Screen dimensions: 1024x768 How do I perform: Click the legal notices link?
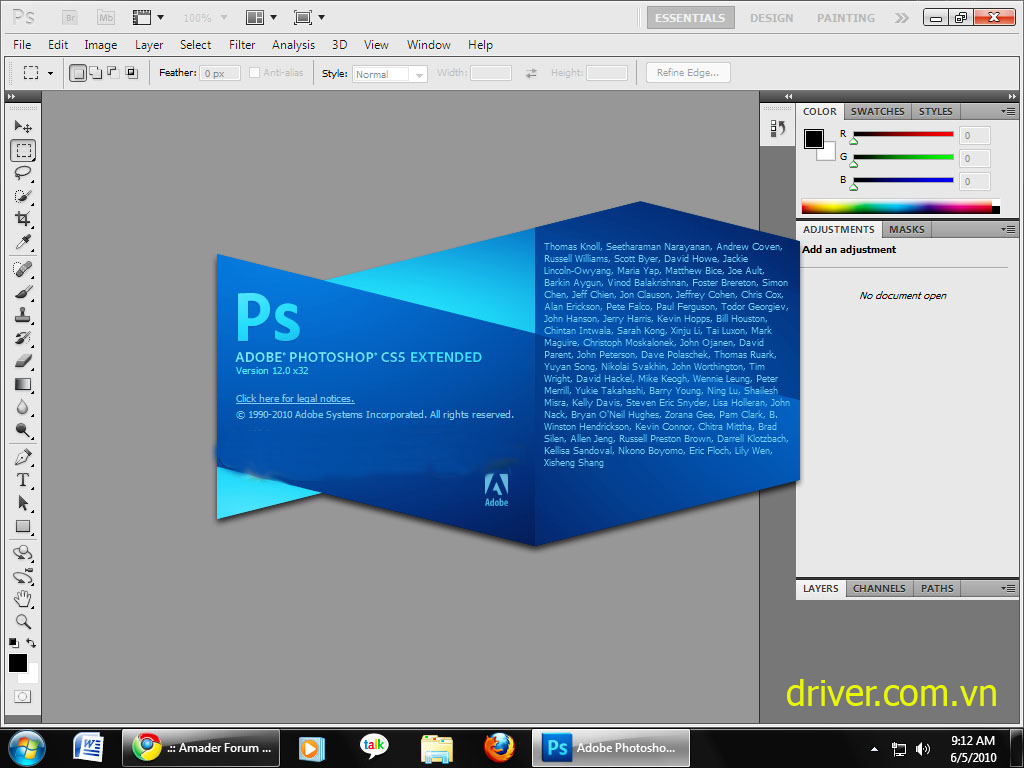click(294, 399)
